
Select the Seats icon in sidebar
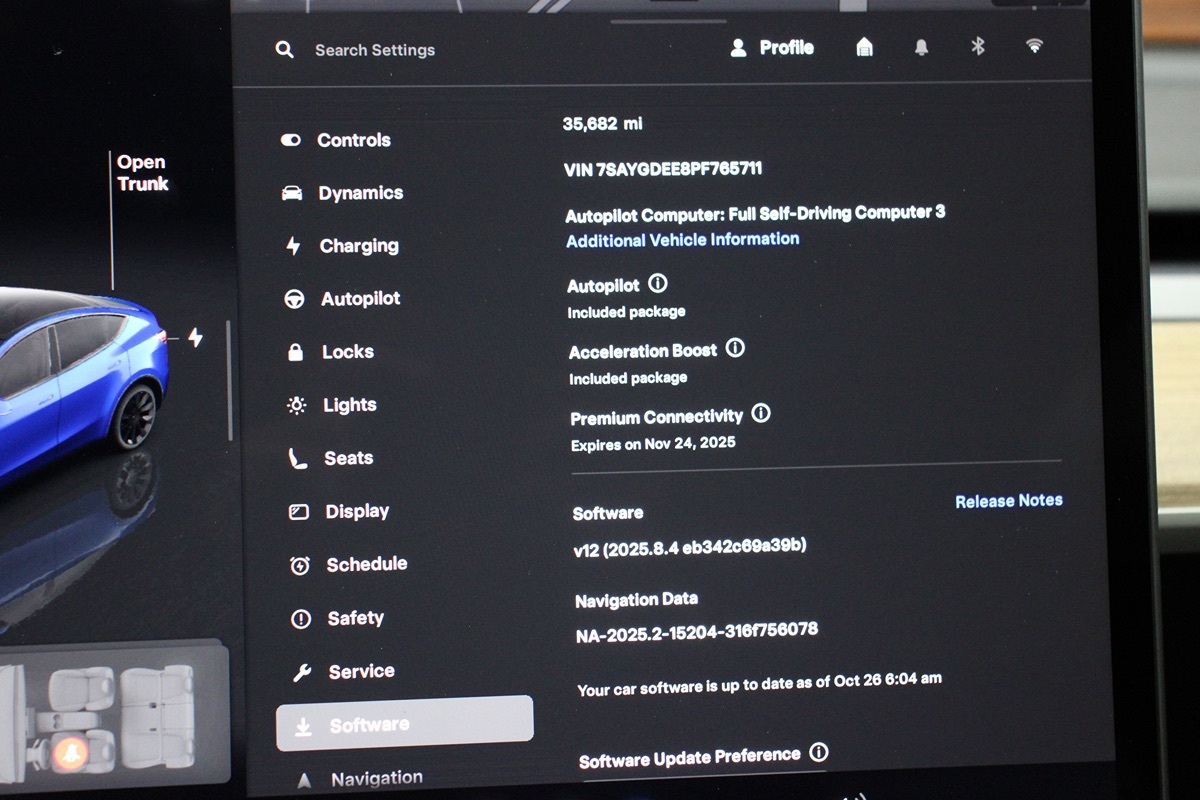coord(296,457)
